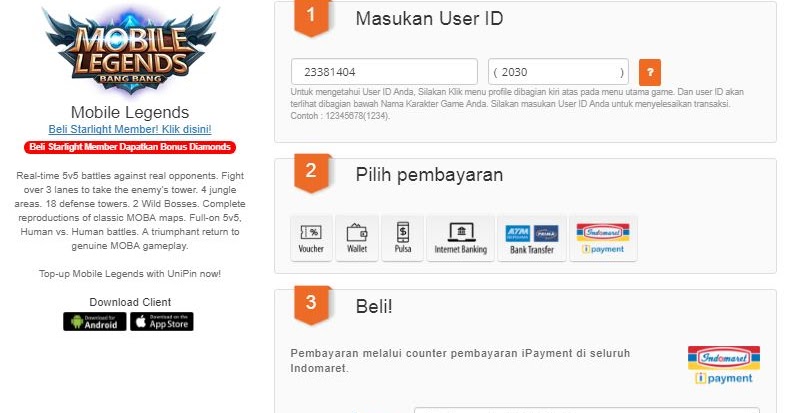Click the Indomaret i.payment logo in Beli section
This screenshot has height=413, width=787.
723,365
